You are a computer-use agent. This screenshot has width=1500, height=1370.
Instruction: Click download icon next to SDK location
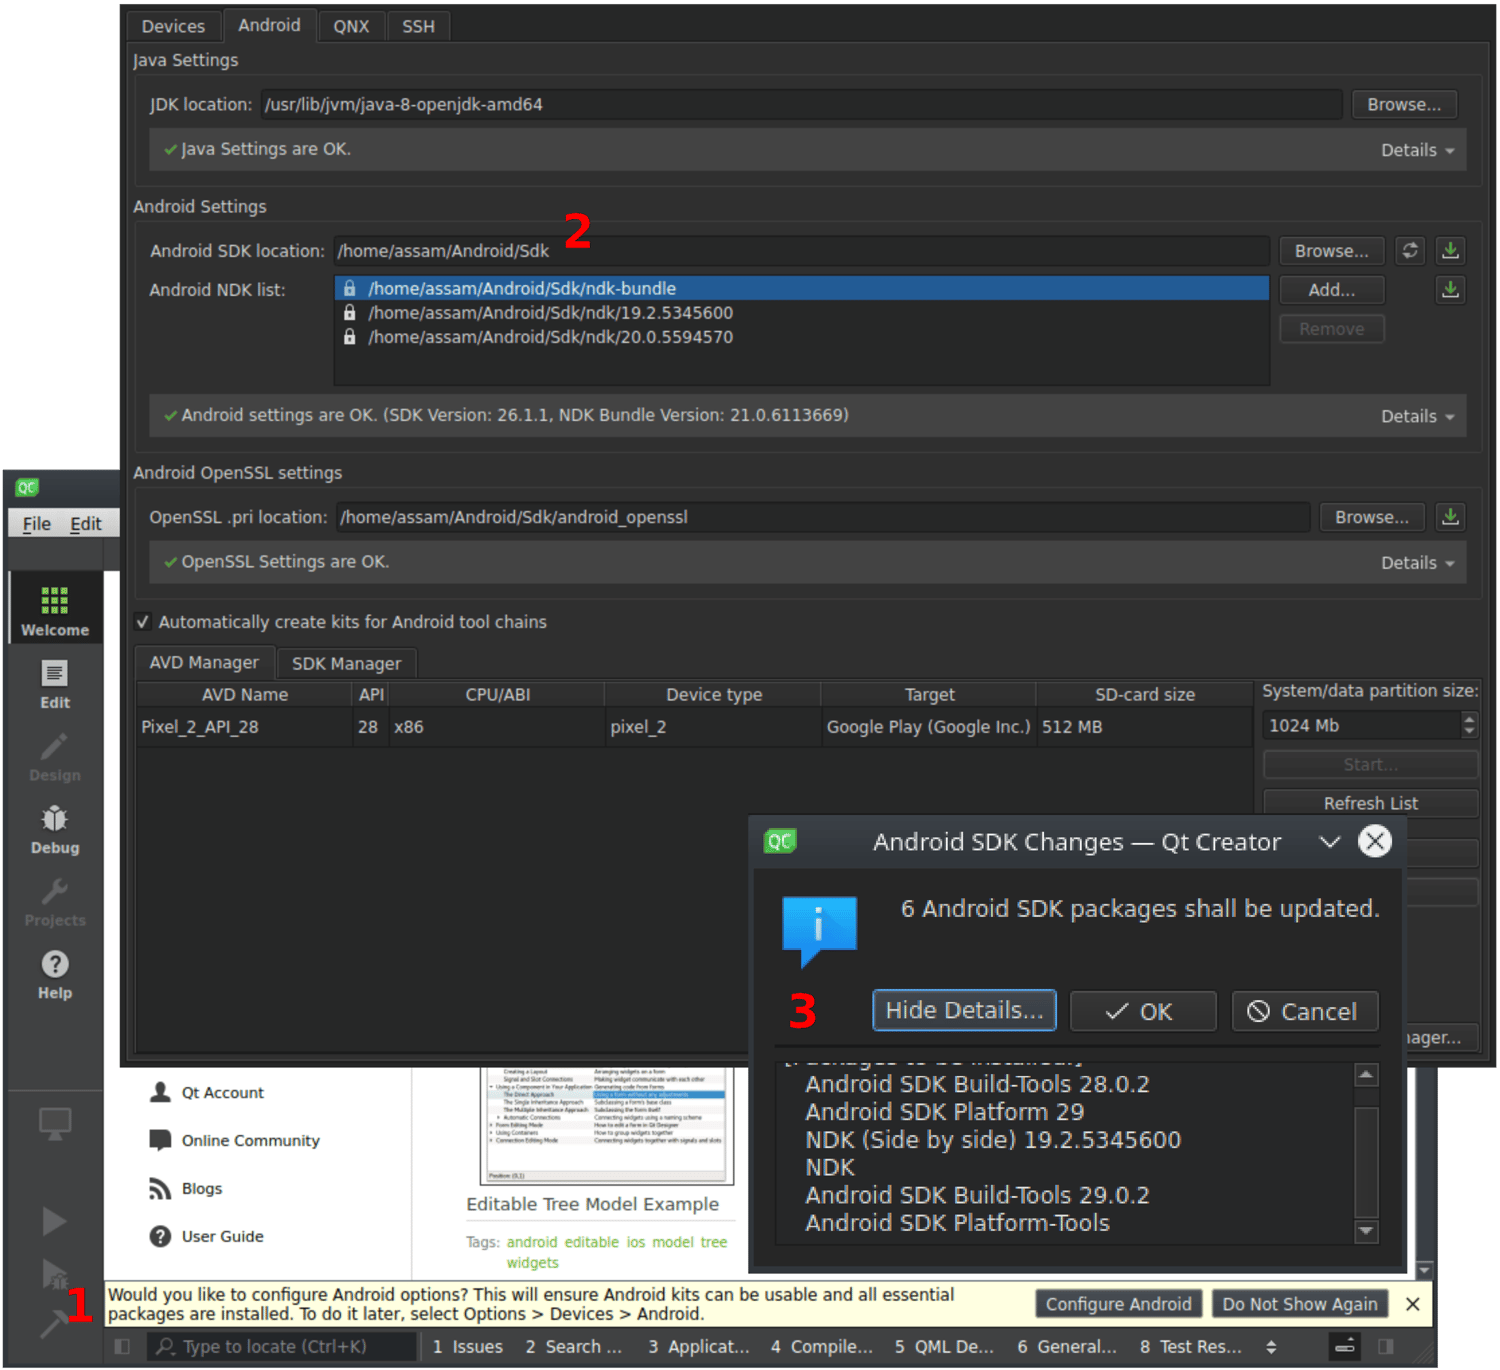[1450, 251]
